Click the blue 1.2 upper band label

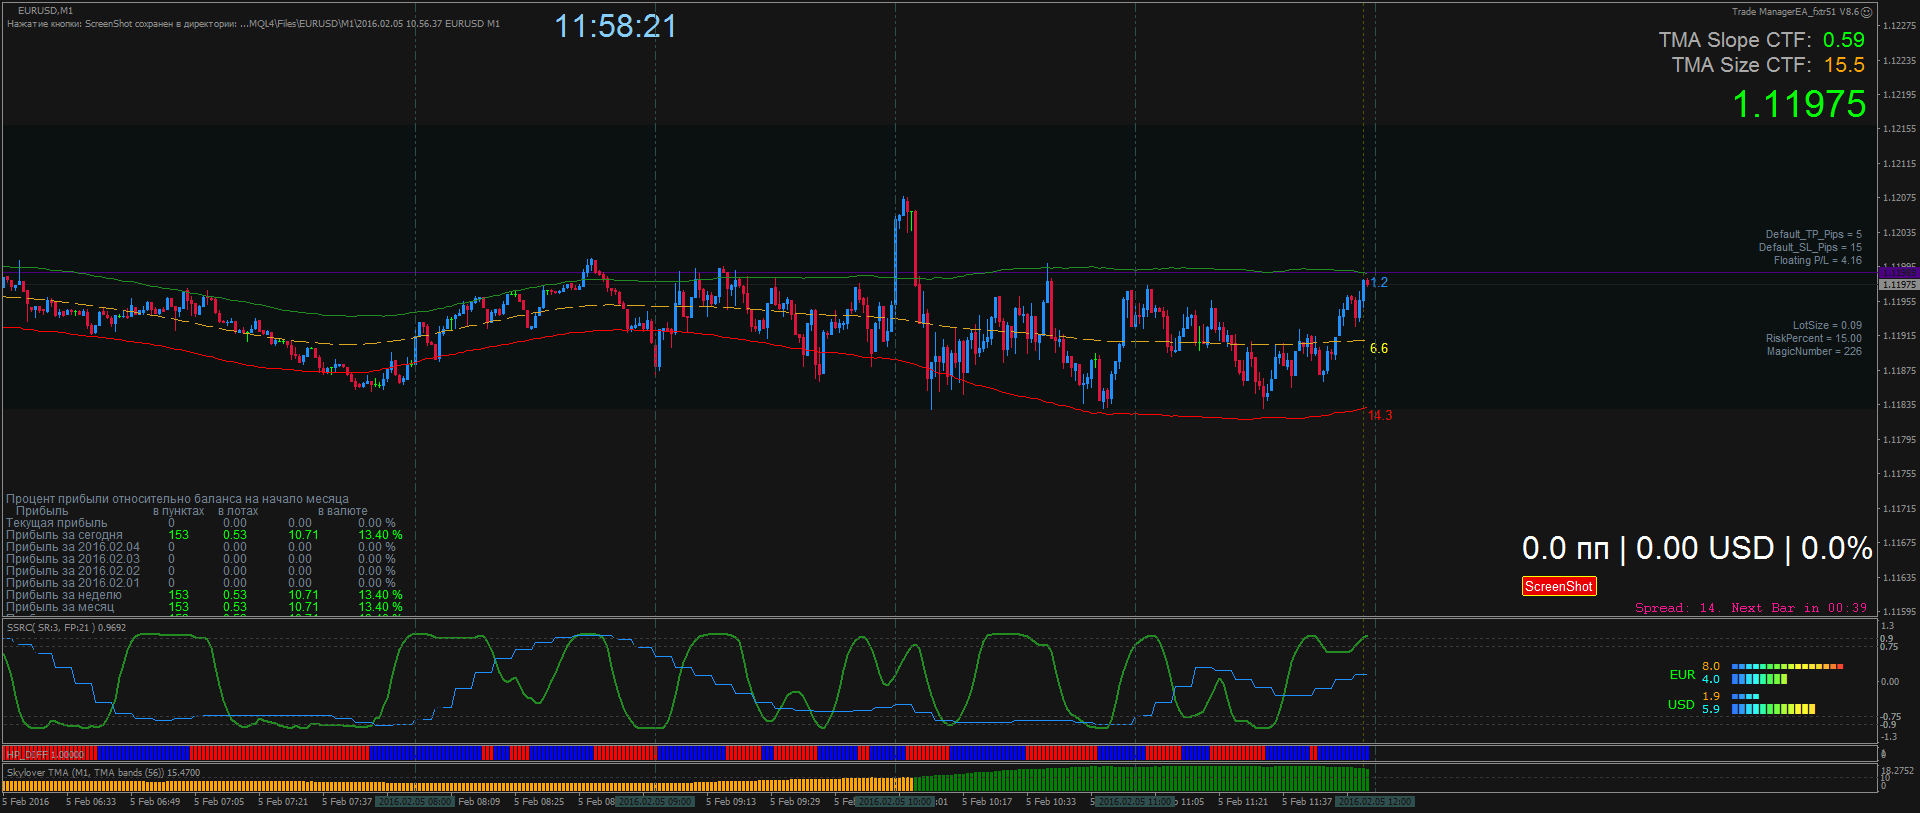[1379, 283]
